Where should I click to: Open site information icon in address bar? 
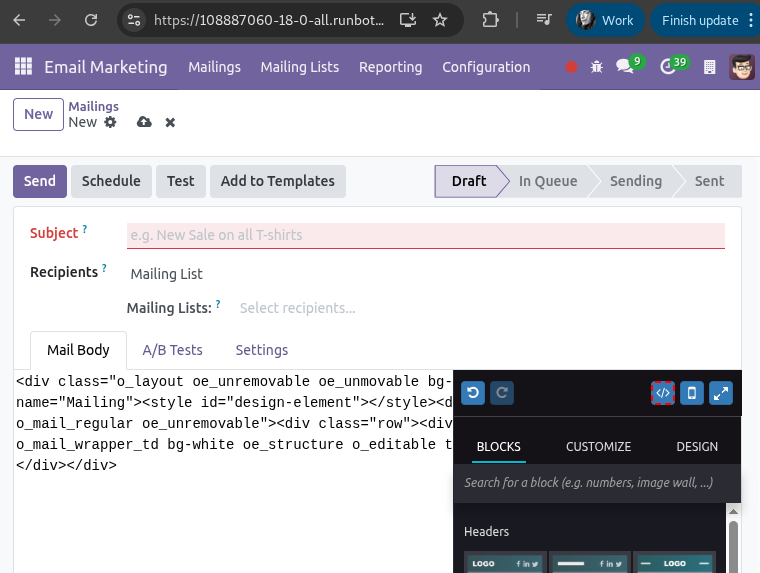coord(134,20)
